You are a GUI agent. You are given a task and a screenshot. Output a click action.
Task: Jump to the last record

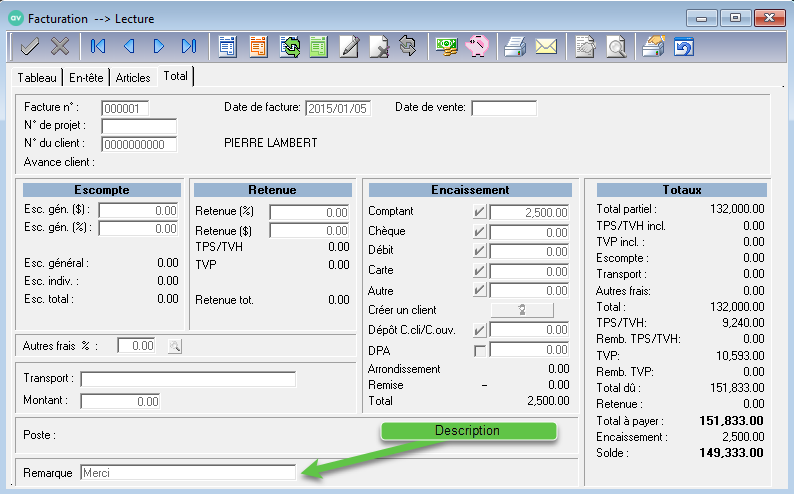coord(188,46)
